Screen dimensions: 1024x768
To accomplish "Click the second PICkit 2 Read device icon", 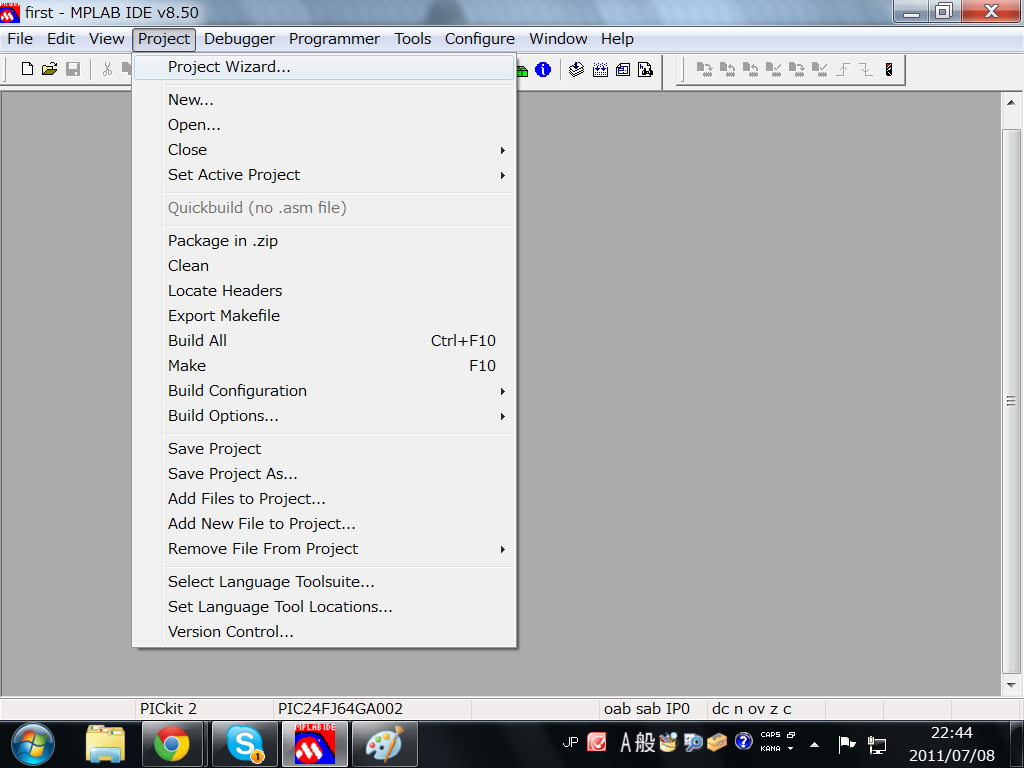I will pyautogui.click(x=727, y=69).
